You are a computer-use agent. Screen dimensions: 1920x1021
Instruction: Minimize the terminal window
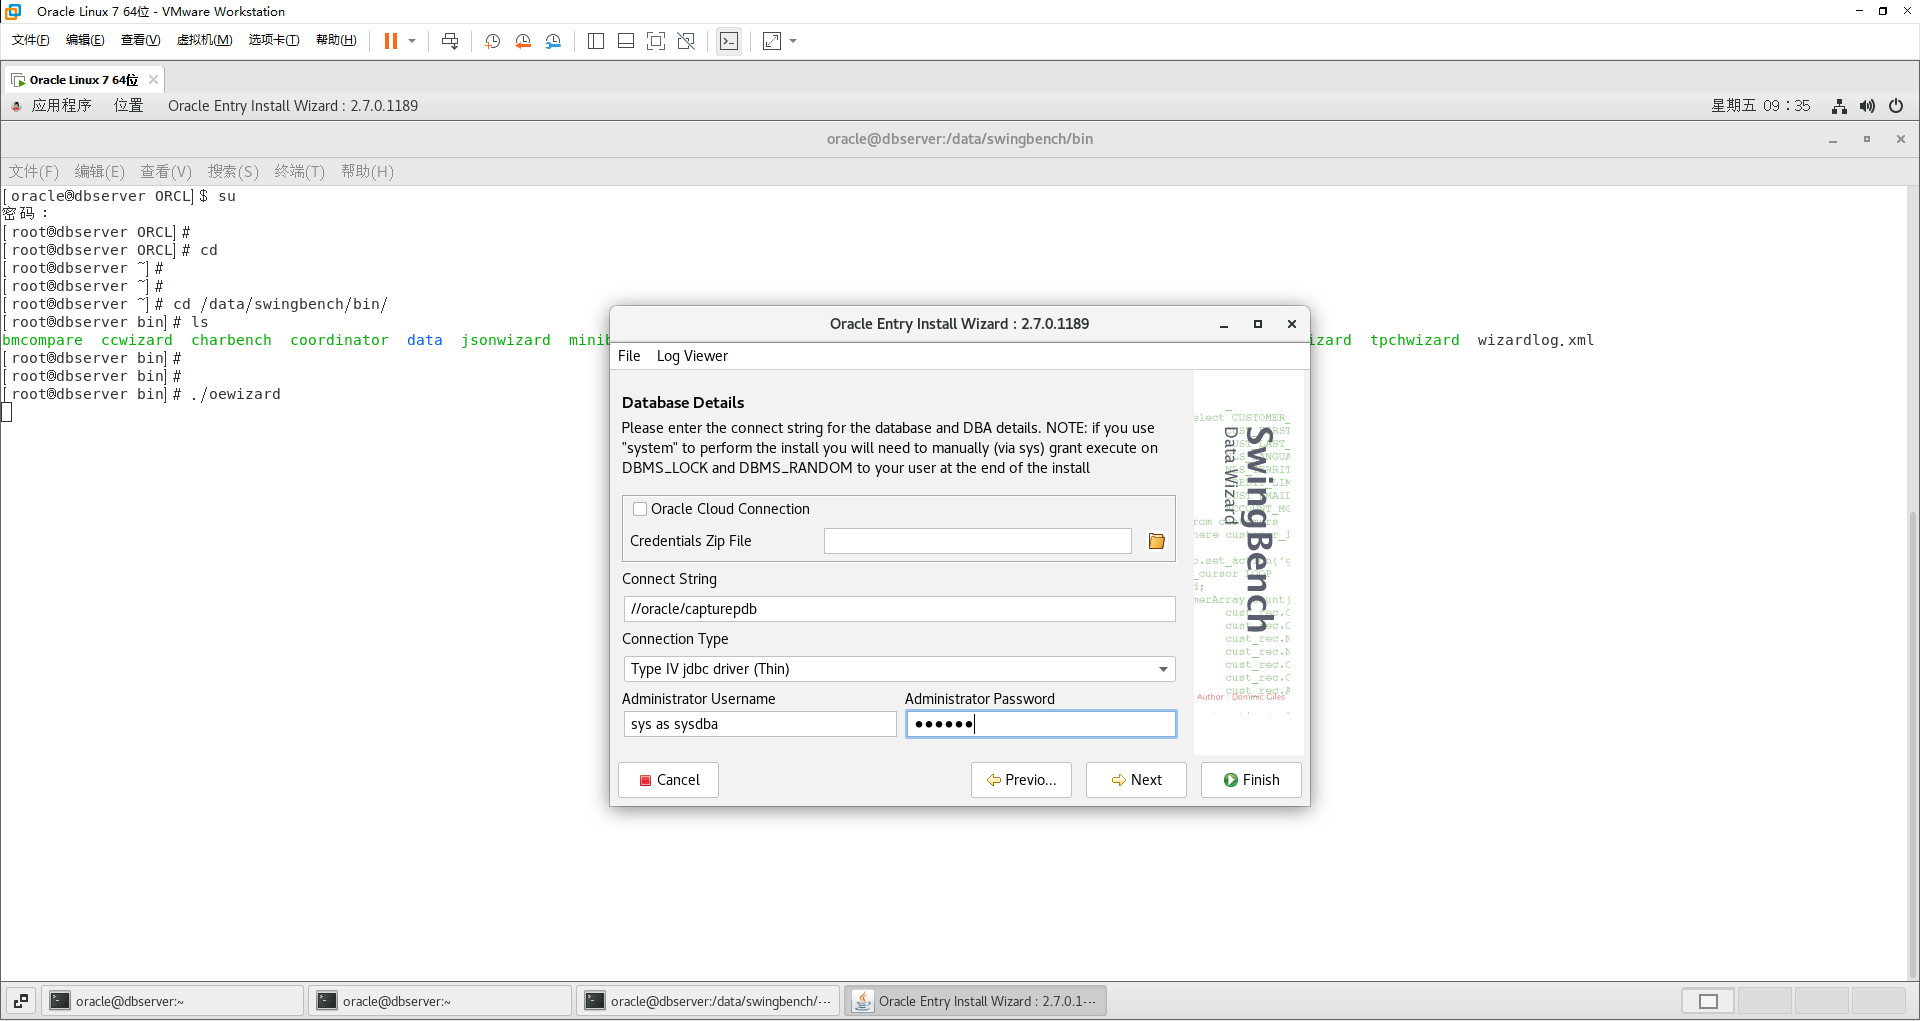[1833, 139]
